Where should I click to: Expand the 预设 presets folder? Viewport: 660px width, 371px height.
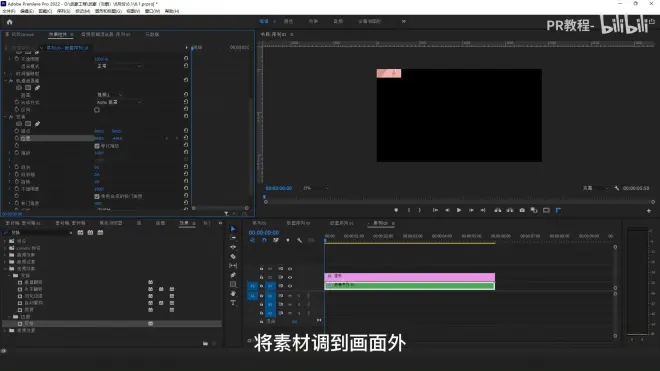5,241
